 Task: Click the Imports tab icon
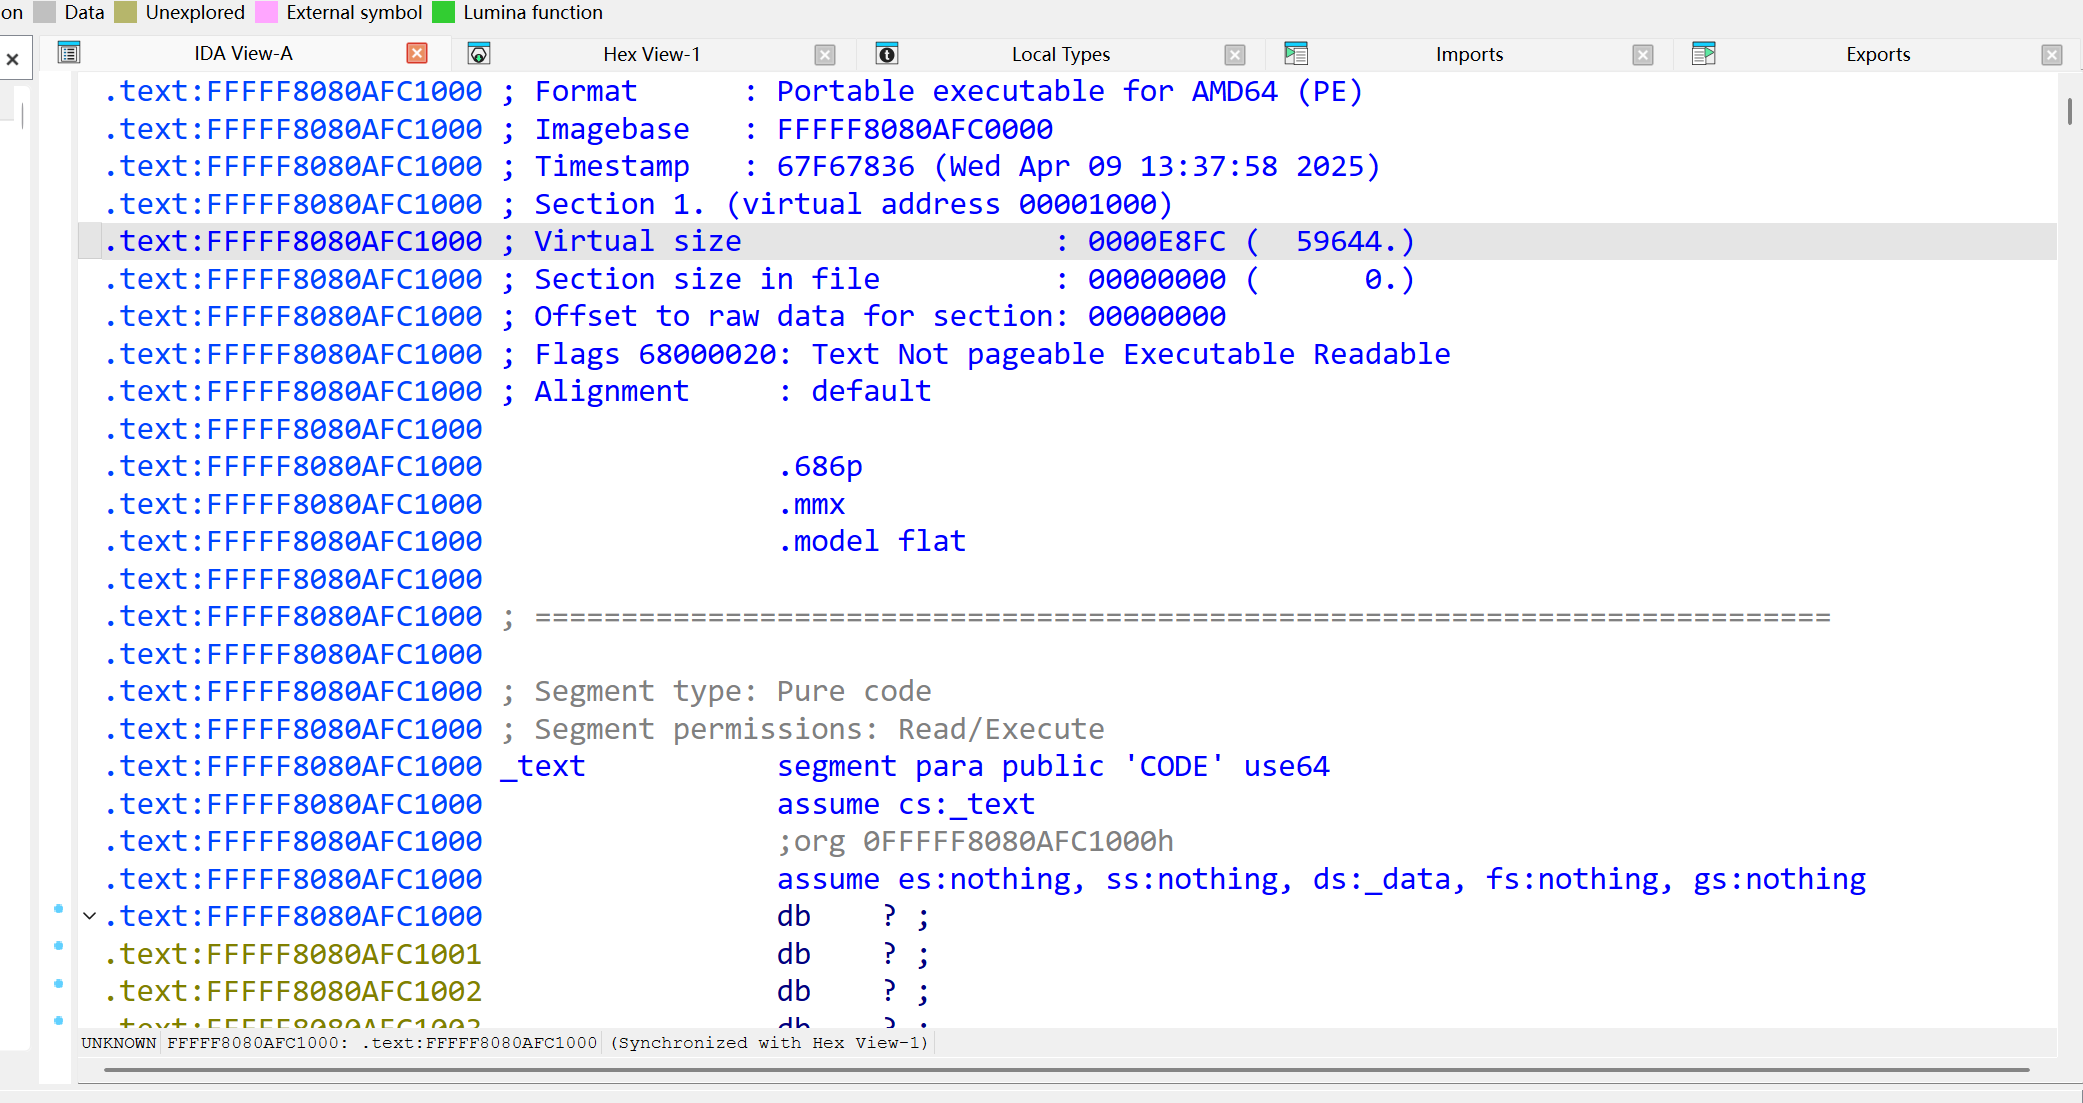[x=1296, y=54]
